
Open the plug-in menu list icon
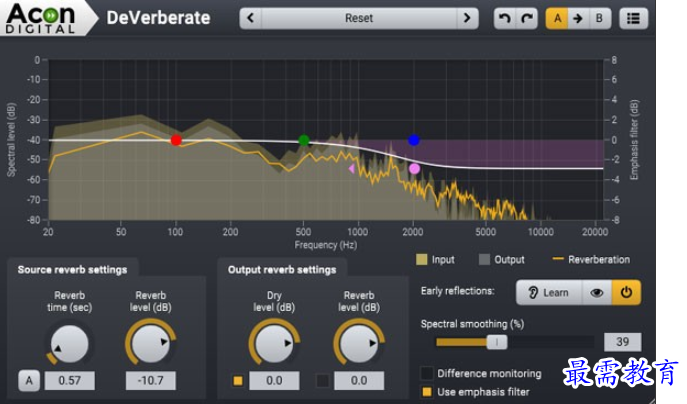click(633, 18)
